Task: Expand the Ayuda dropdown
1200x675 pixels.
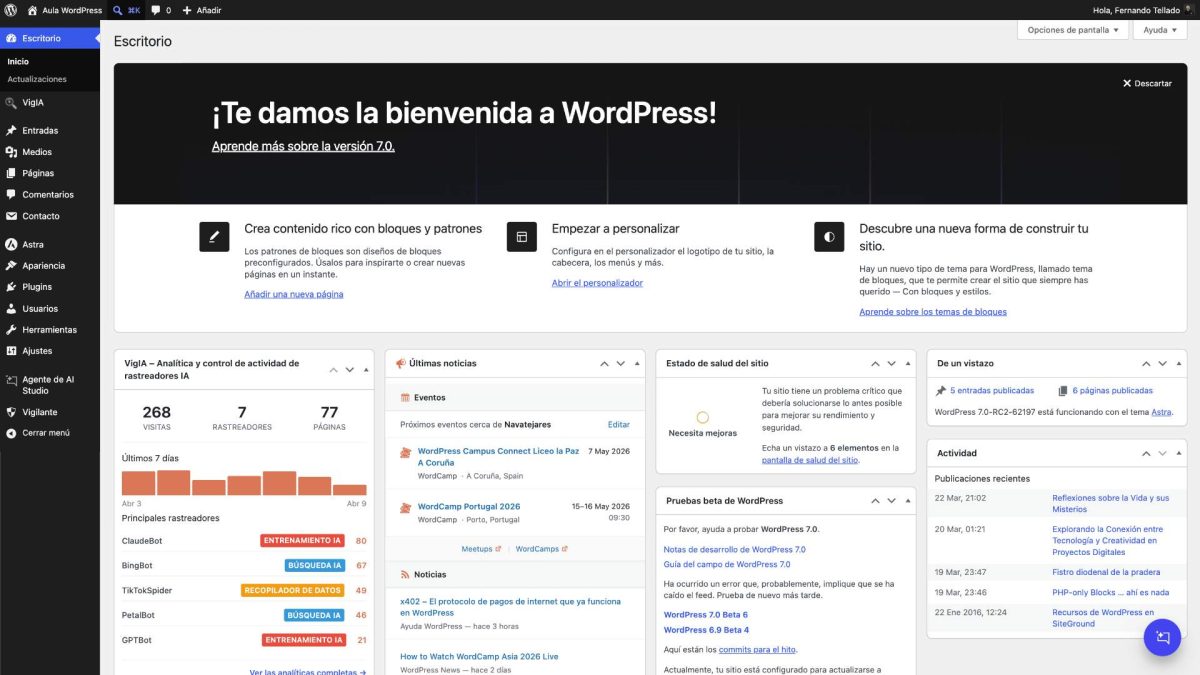Action: click(x=1159, y=30)
